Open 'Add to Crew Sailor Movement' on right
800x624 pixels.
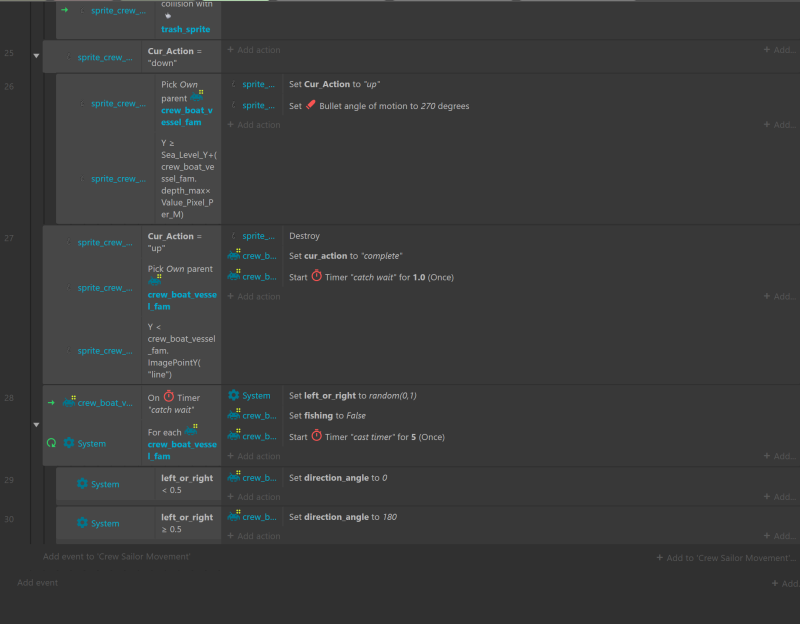coord(727,558)
